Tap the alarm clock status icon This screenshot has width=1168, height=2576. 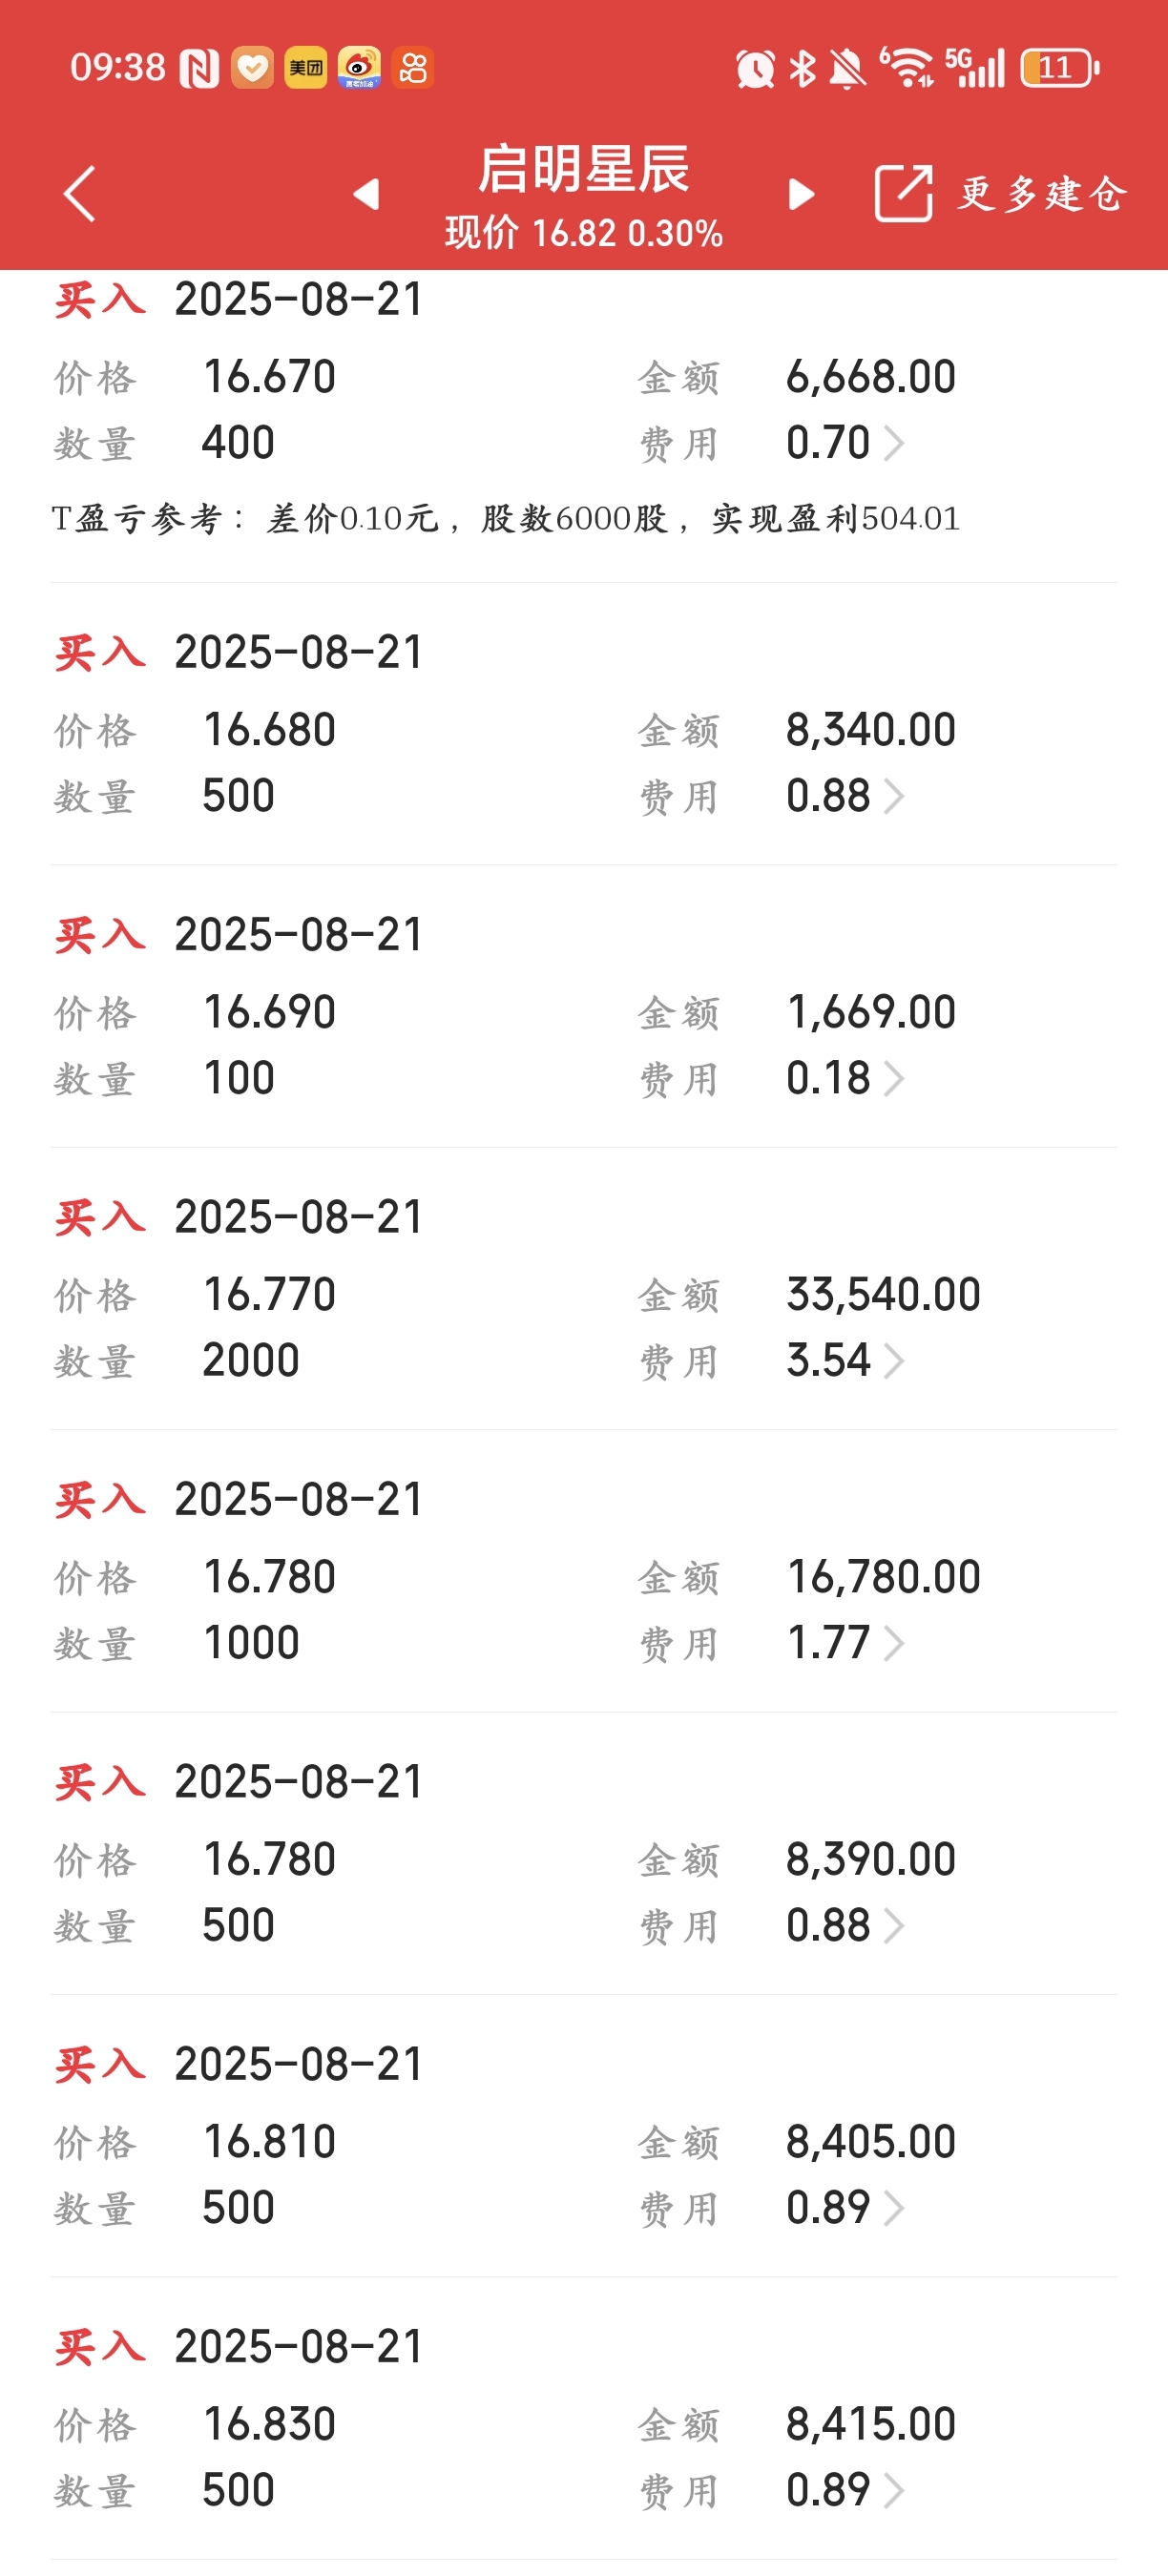(x=755, y=68)
